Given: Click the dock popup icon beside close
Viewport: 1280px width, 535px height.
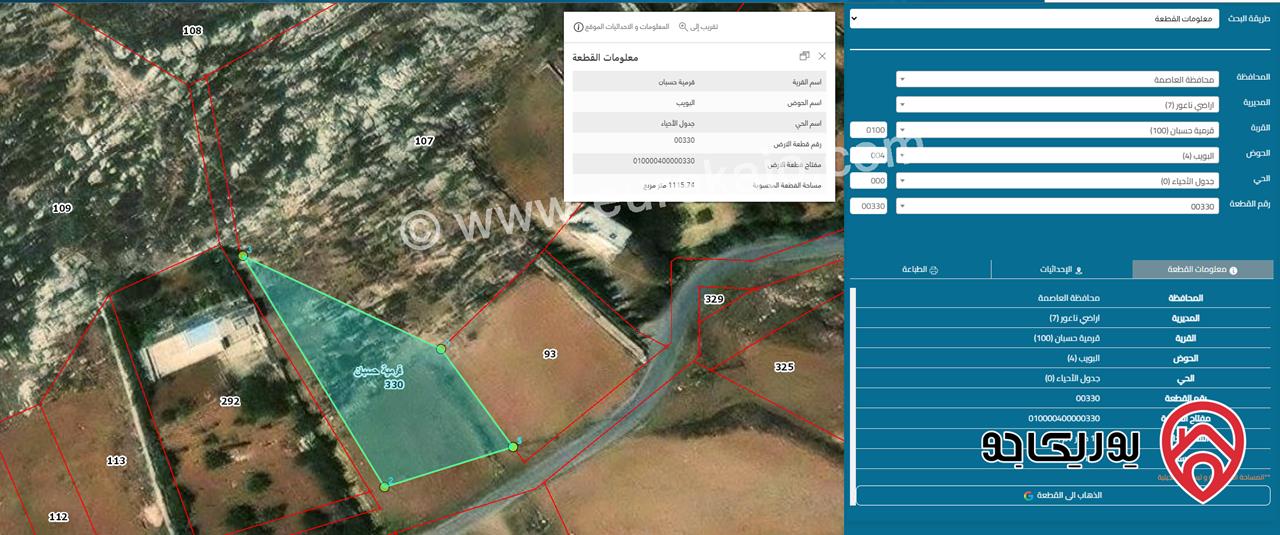Looking at the screenshot, I should [x=805, y=57].
